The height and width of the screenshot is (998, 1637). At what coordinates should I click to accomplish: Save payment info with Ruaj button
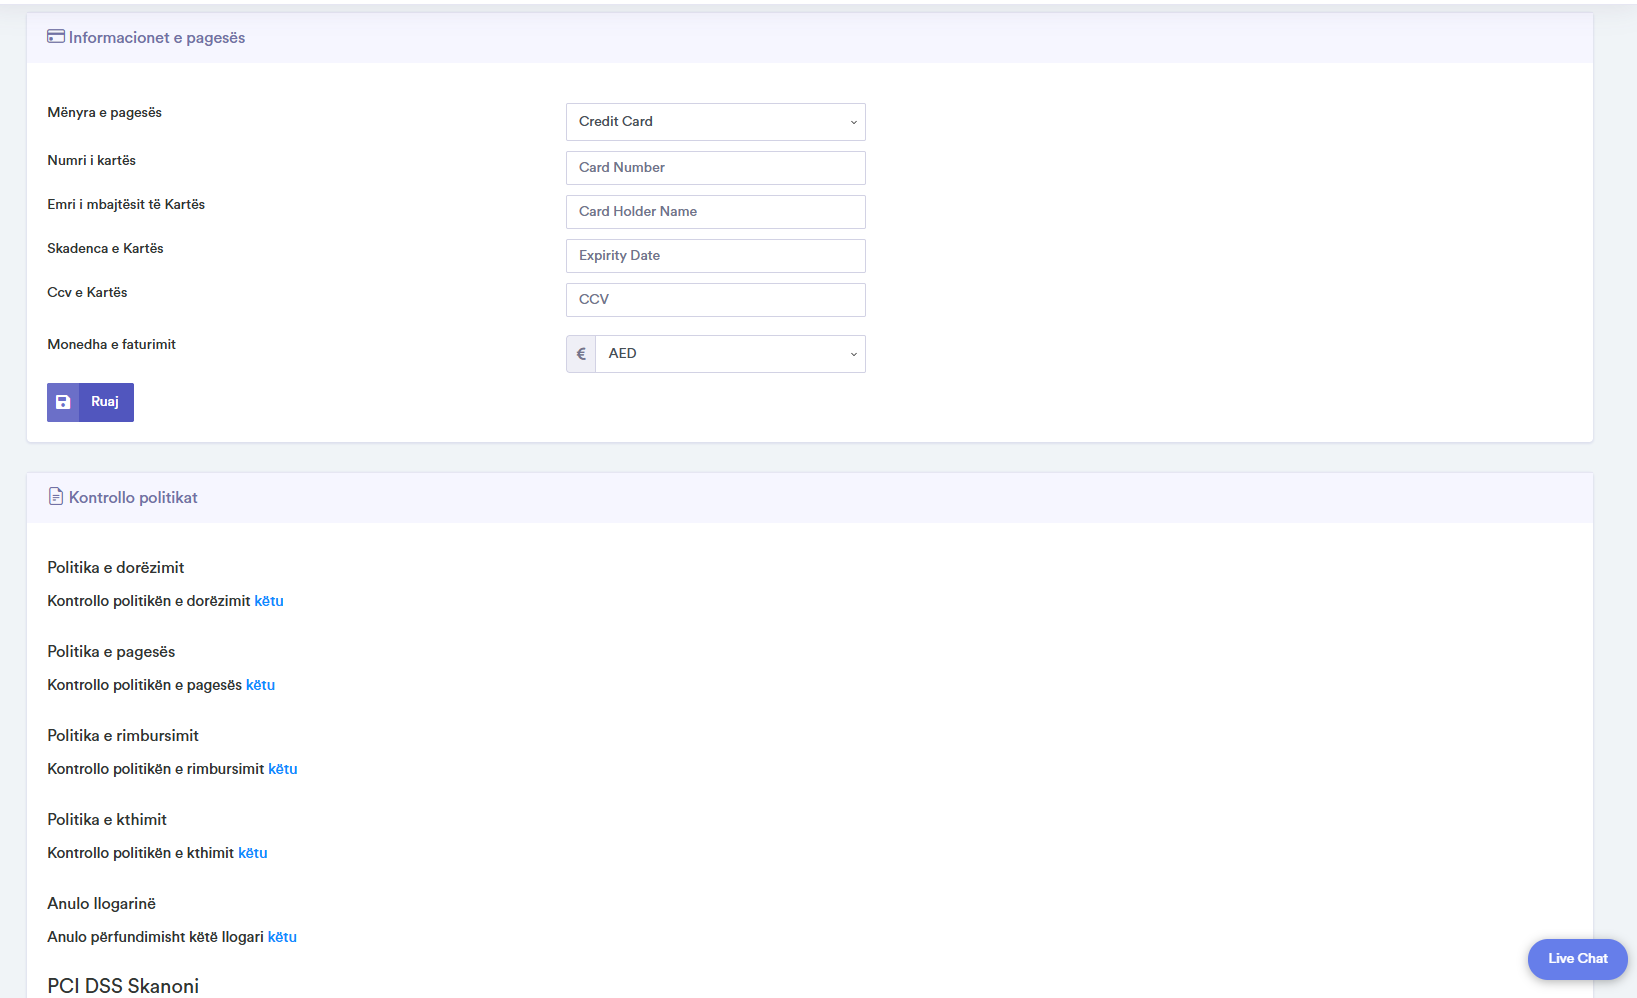pyautogui.click(x=90, y=402)
